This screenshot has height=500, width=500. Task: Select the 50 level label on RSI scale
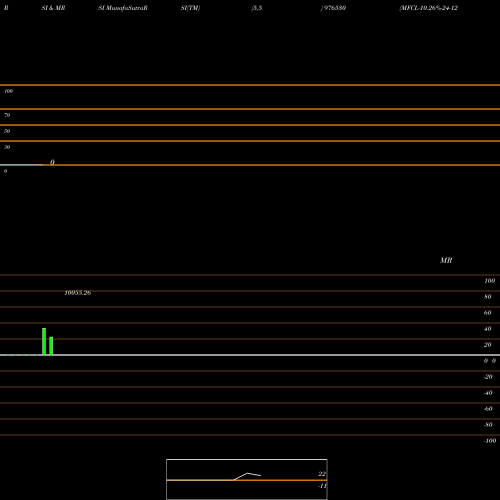point(7,131)
